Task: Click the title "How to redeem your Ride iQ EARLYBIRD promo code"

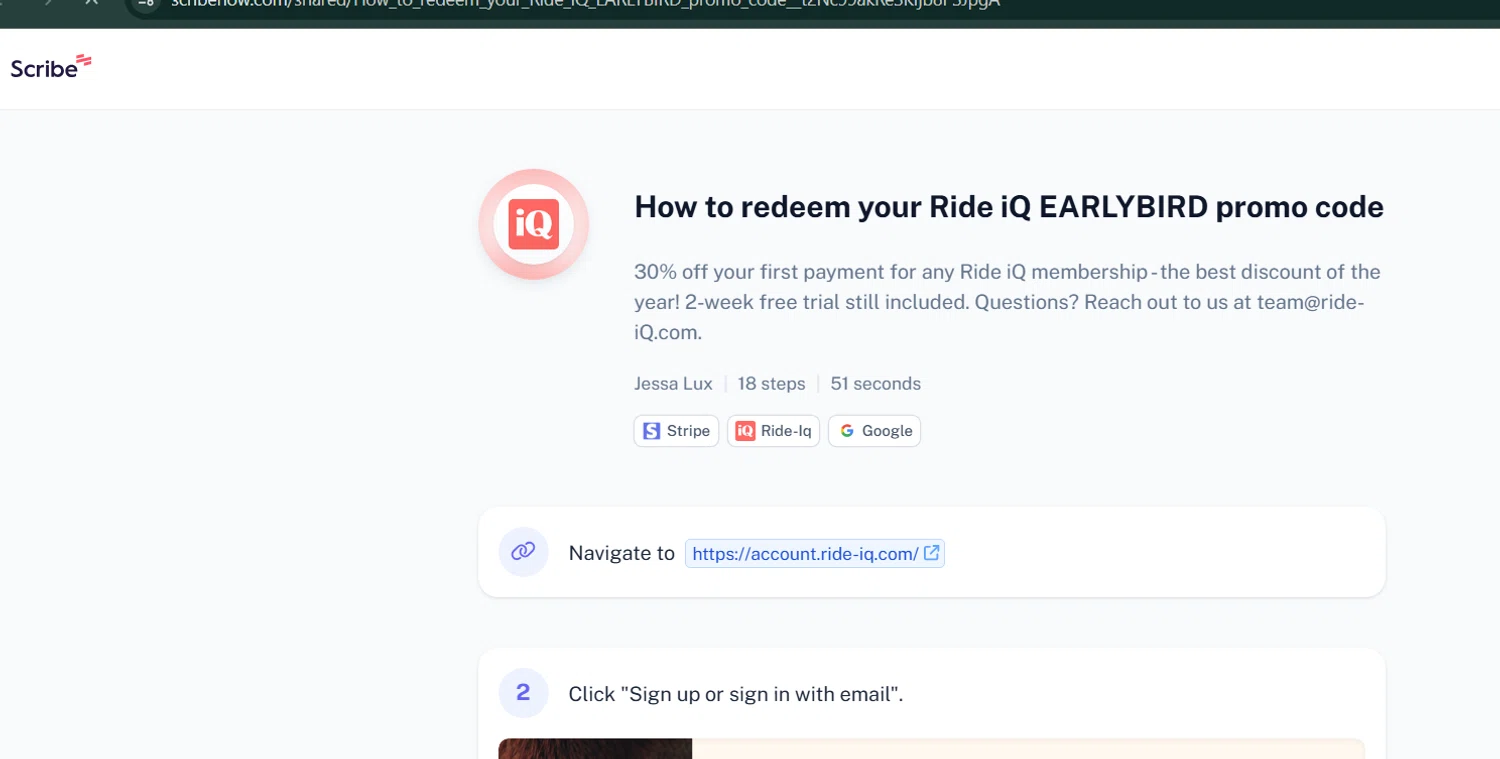Action: point(1009,207)
